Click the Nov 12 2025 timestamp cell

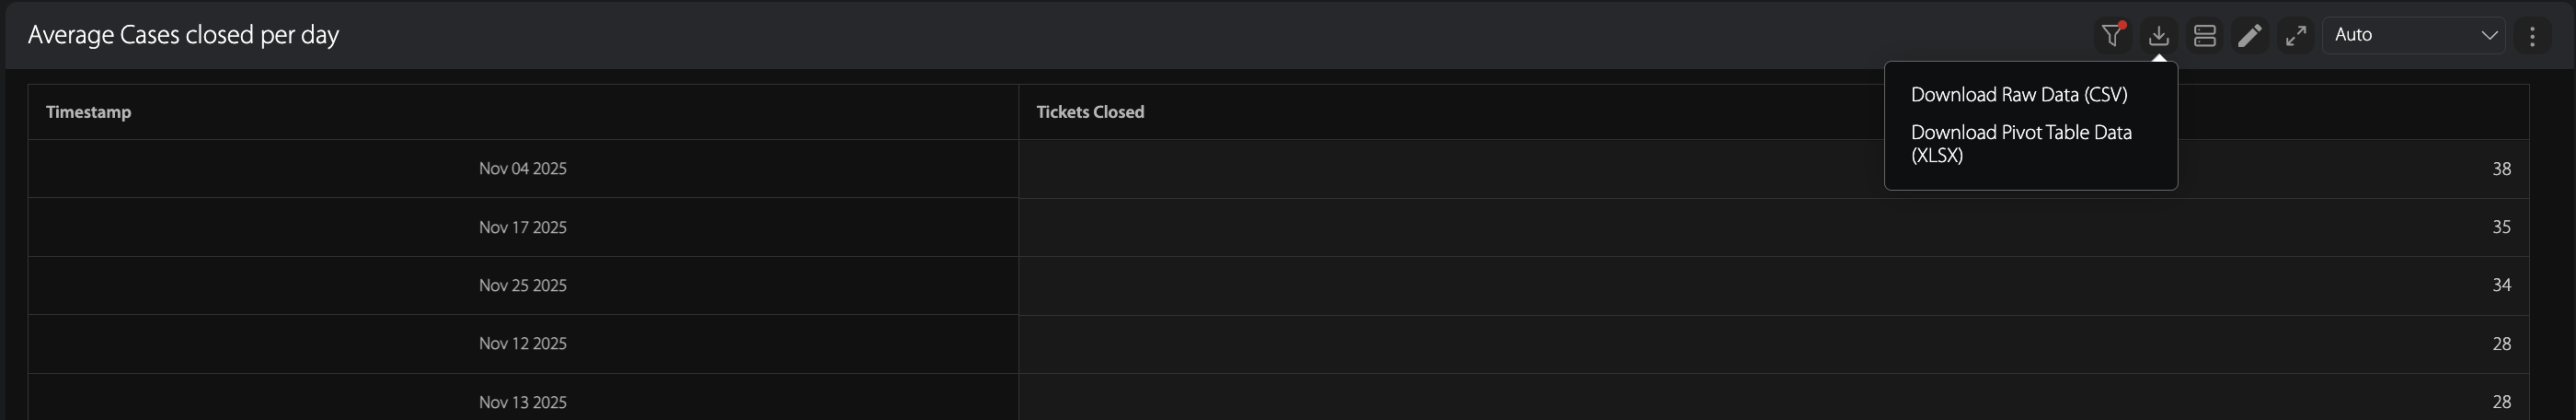[x=522, y=344]
